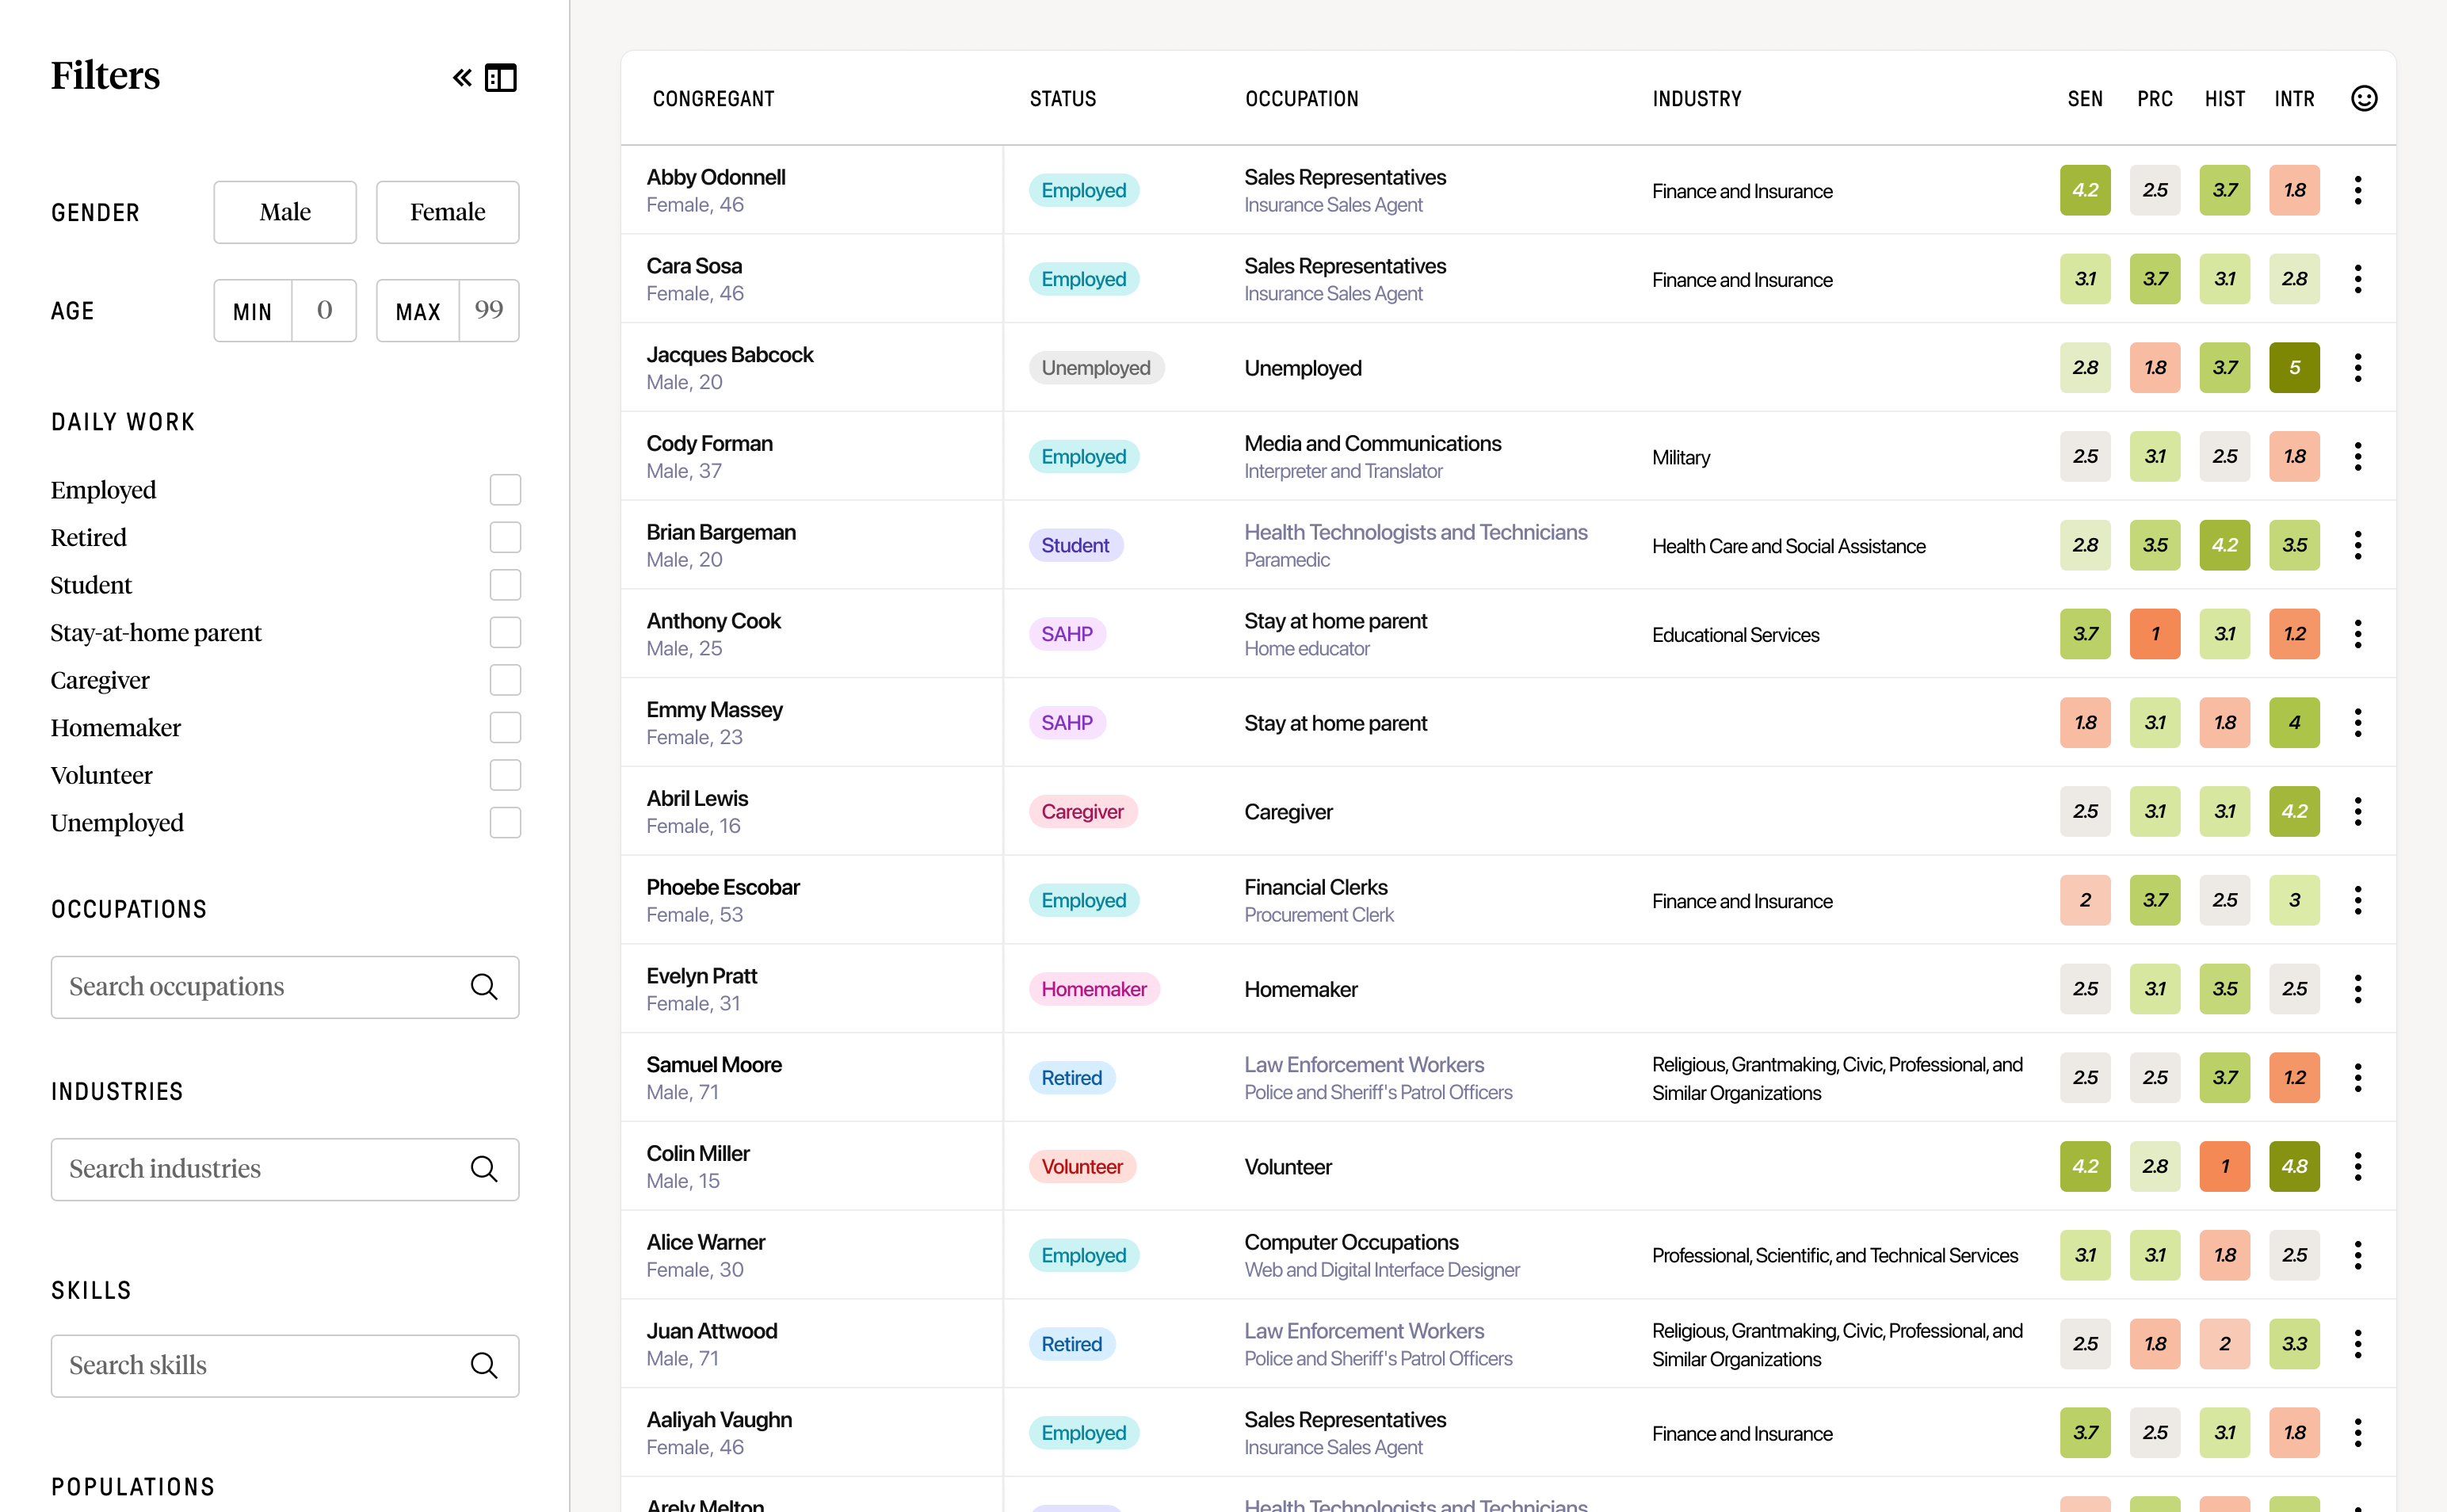
Task: Select the Female gender button
Action: click(447, 212)
